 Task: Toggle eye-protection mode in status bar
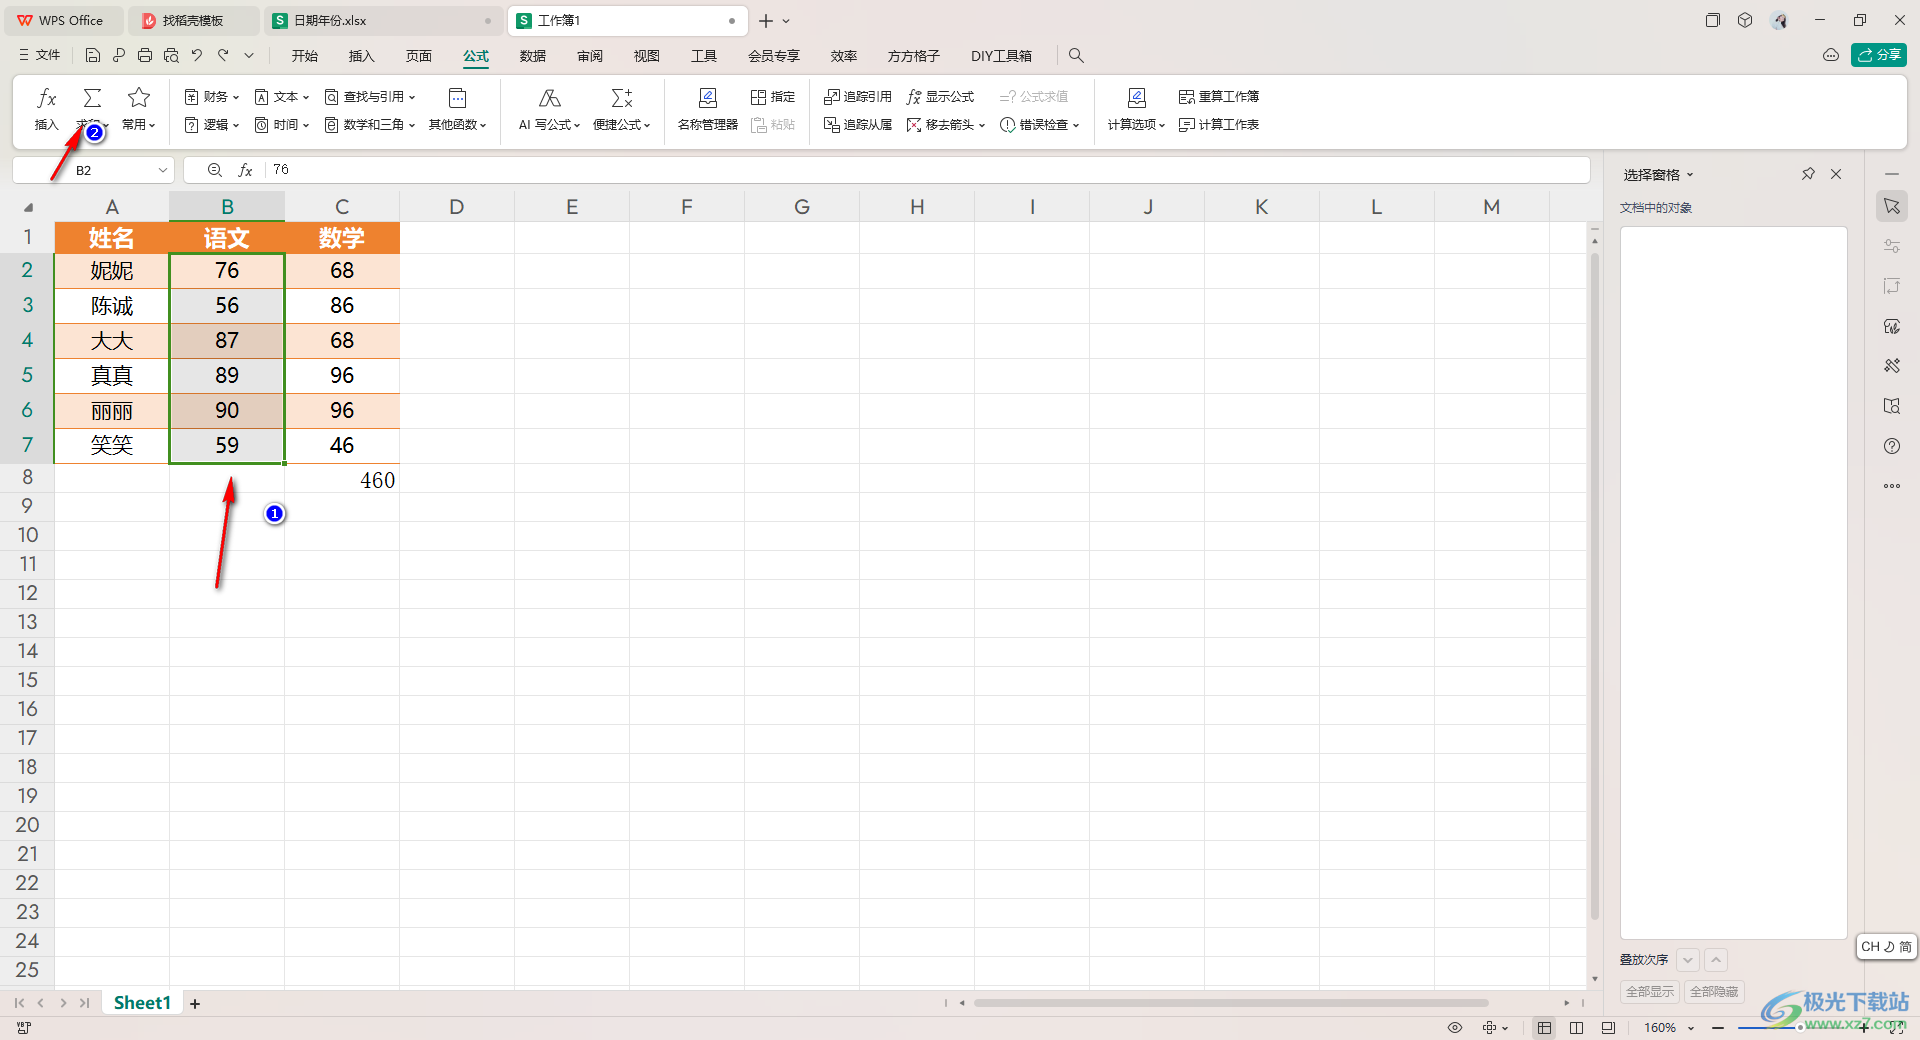(1455, 1028)
